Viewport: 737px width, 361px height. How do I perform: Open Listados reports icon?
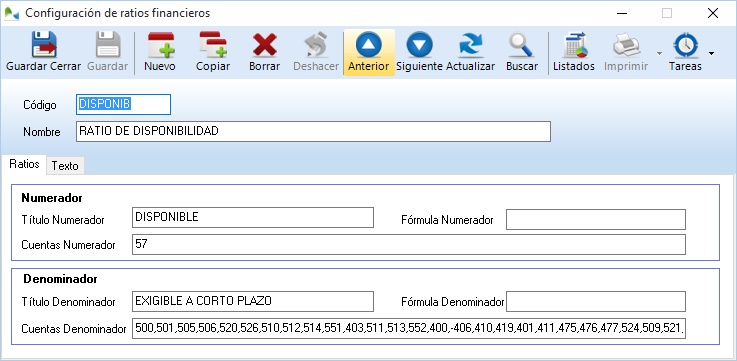click(x=575, y=45)
